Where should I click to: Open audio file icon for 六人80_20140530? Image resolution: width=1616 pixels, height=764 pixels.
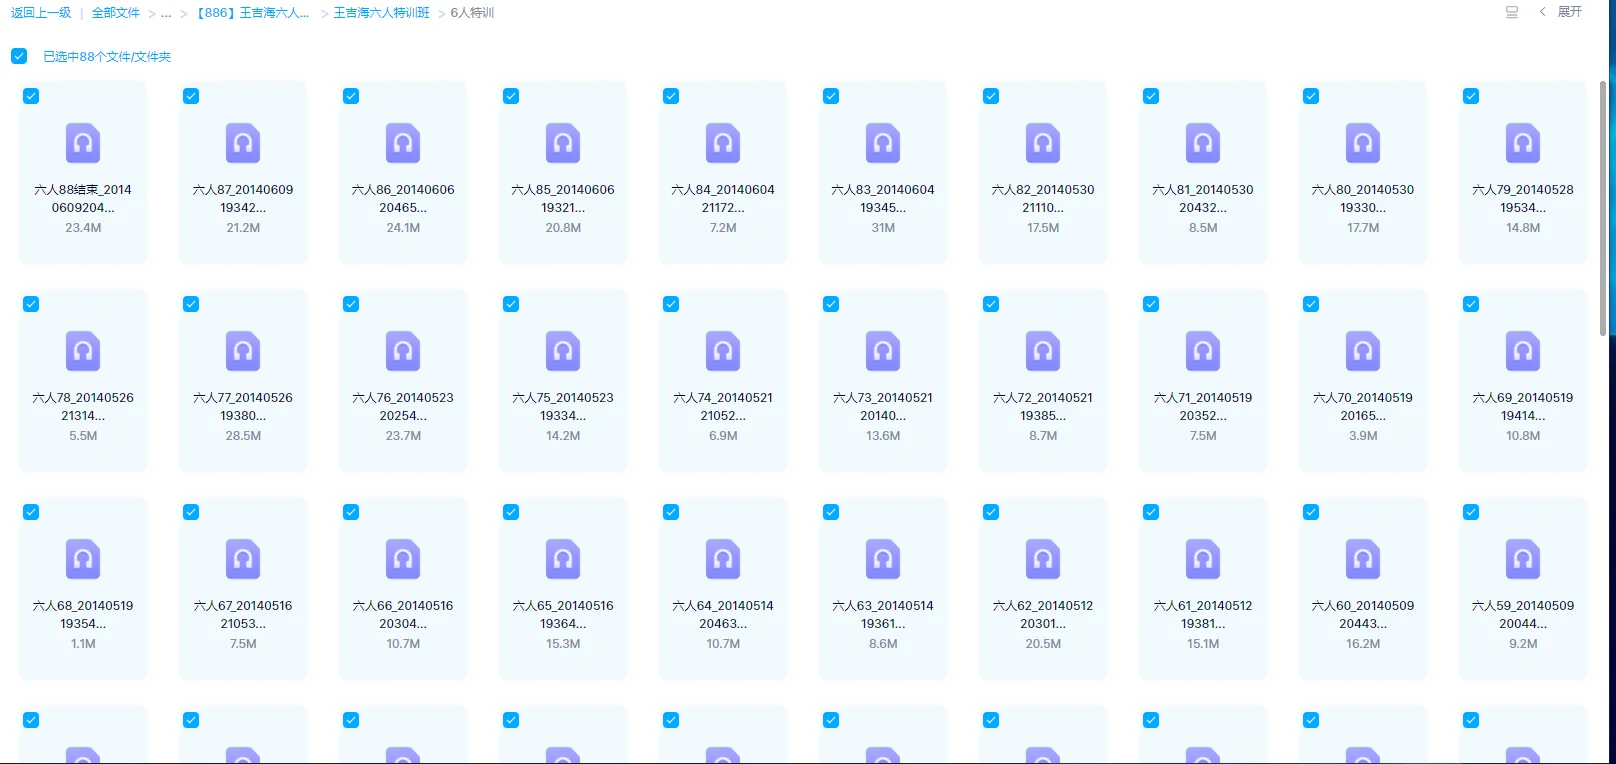(1363, 143)
